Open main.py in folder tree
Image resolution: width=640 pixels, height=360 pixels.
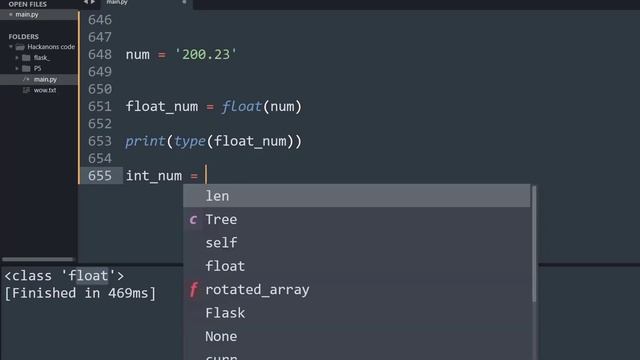[x=45, y=79]
